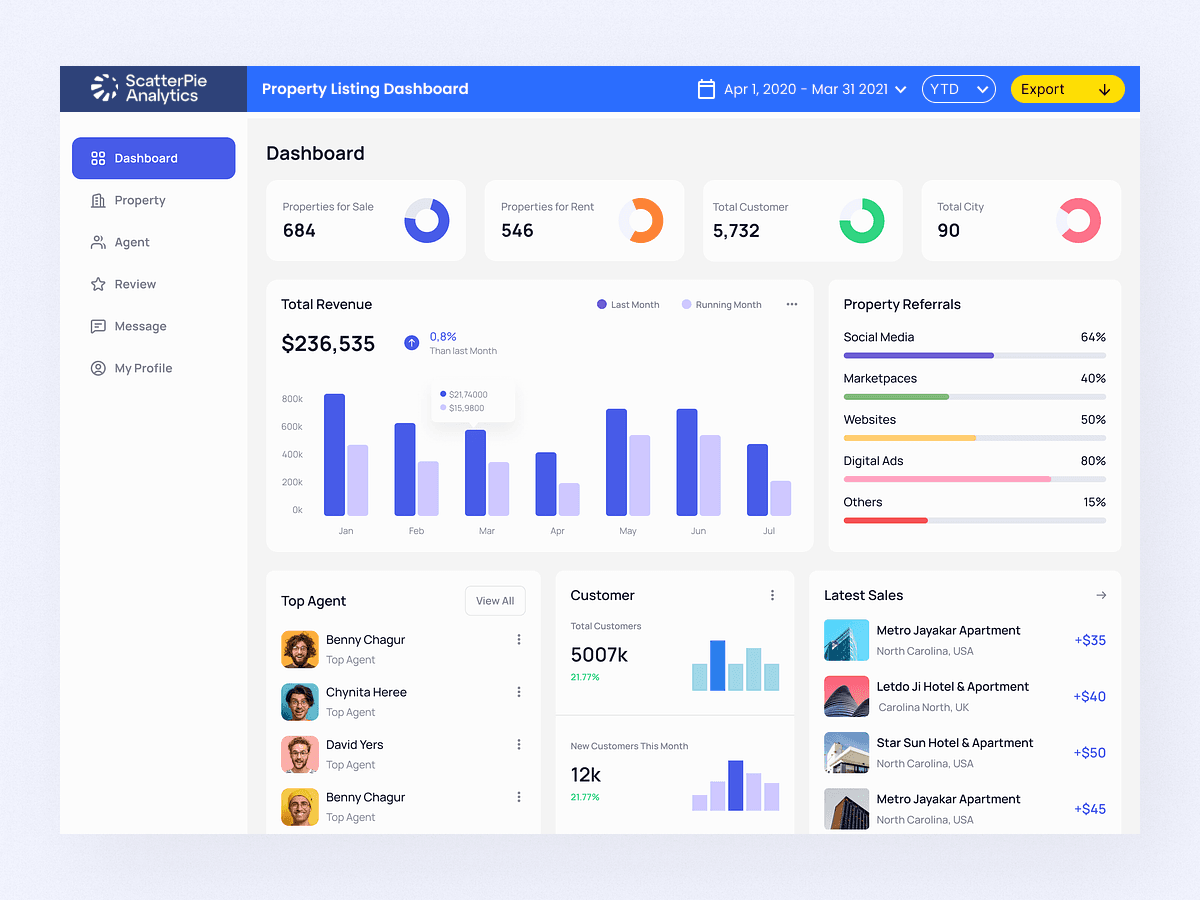Open the Property section icon
The image size is (1200, 900).
pyautogui.click(x=98, y=200)
